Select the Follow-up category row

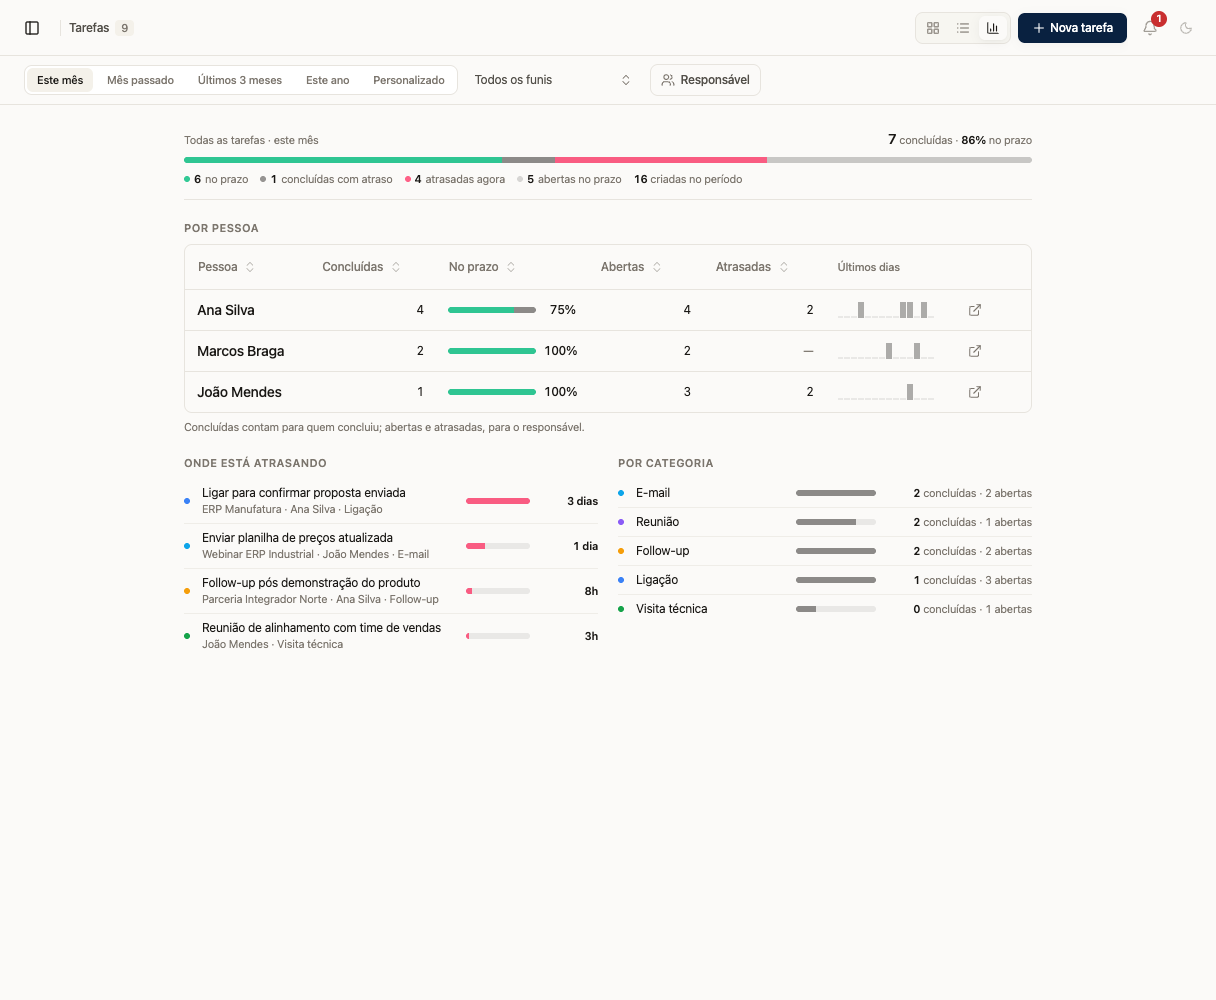825,551
